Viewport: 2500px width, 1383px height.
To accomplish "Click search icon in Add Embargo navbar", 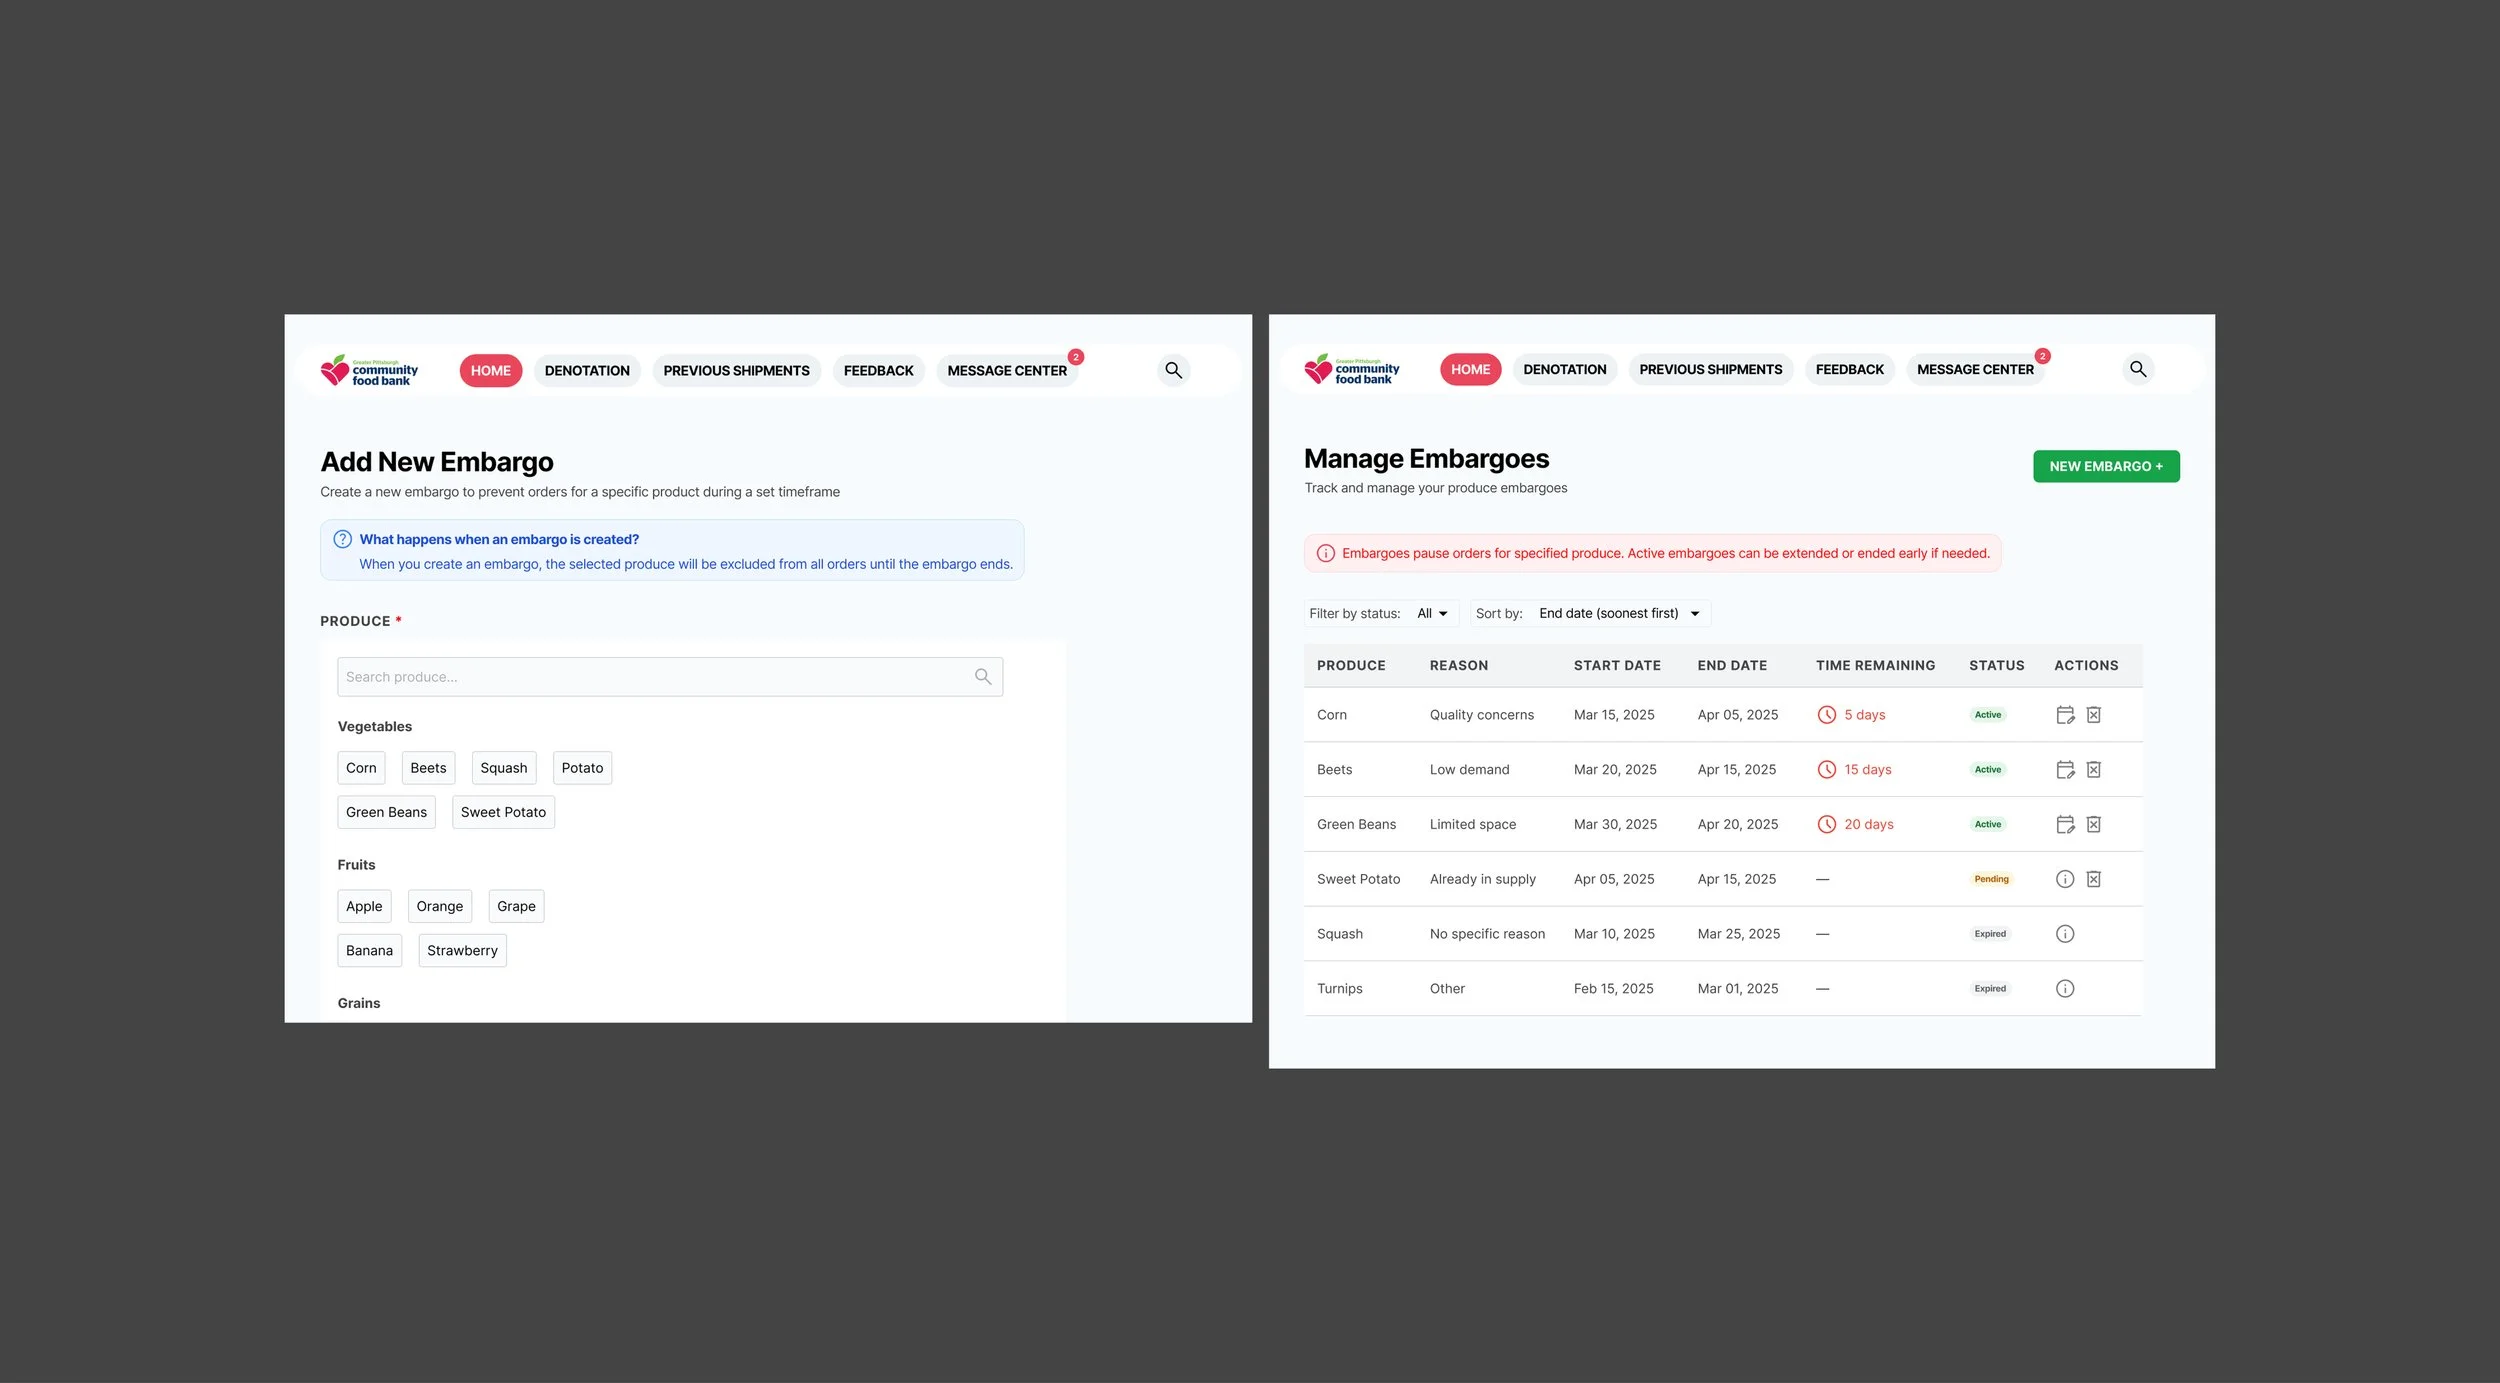I will coord(1173,371).
